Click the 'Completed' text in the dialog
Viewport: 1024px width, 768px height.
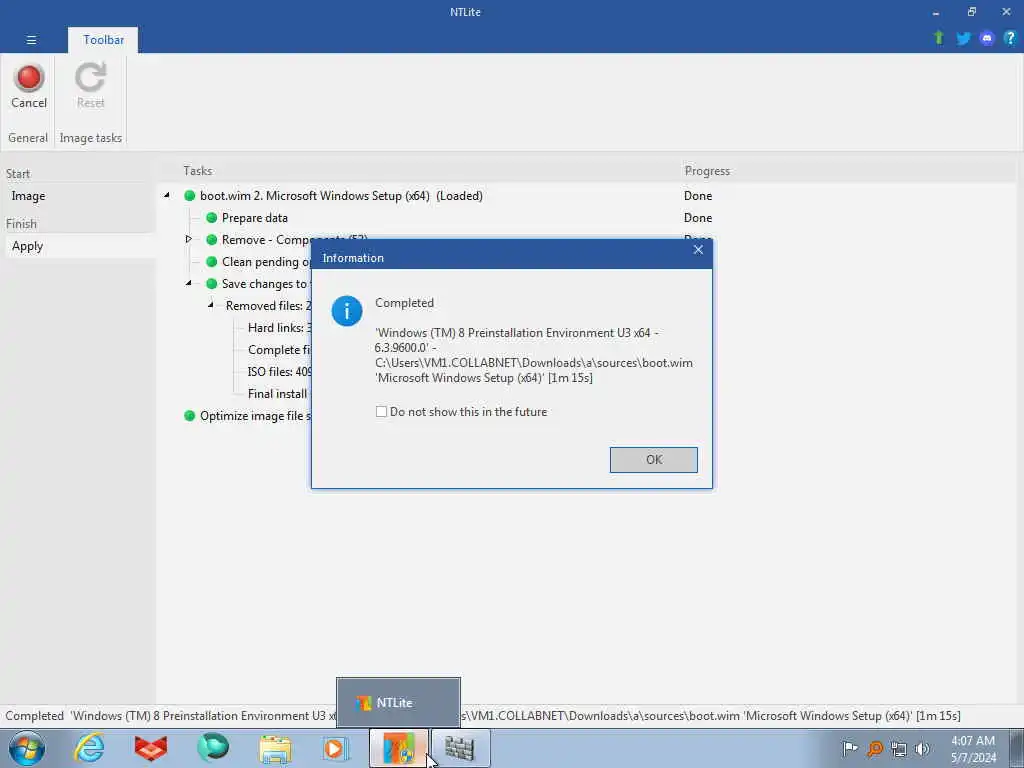coord(404,303)
